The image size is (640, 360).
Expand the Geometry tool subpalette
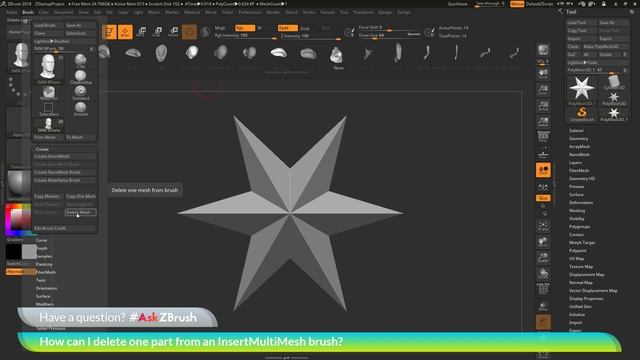pyautogui.click(x=578, y=138)
